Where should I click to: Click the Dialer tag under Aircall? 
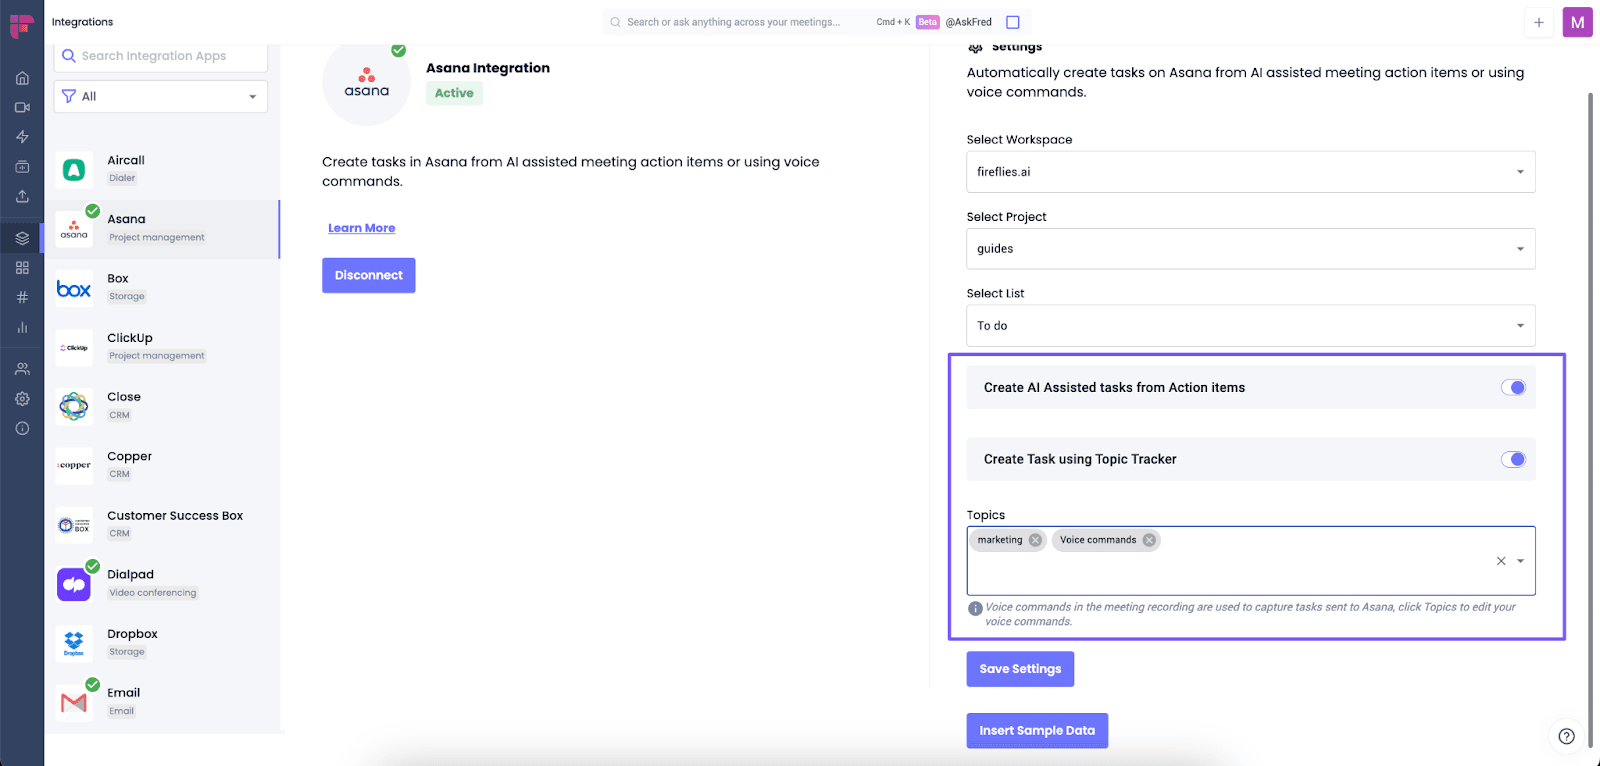(x=122, y=178)
